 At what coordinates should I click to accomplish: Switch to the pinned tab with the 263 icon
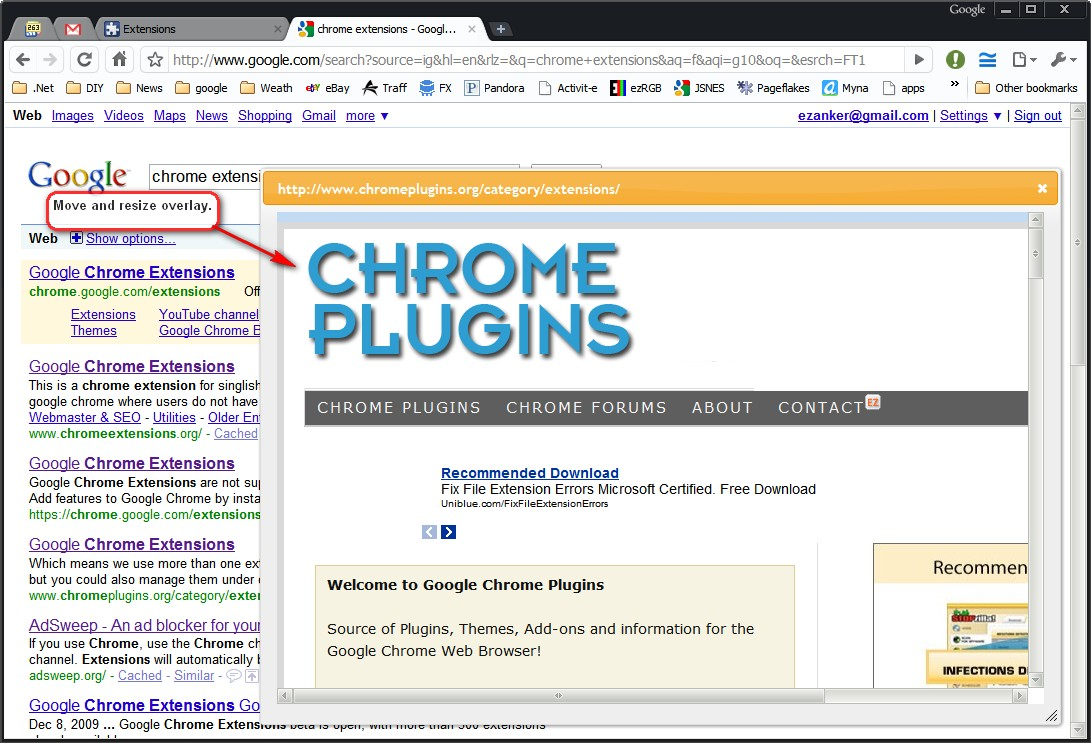[x=33, y=29]
